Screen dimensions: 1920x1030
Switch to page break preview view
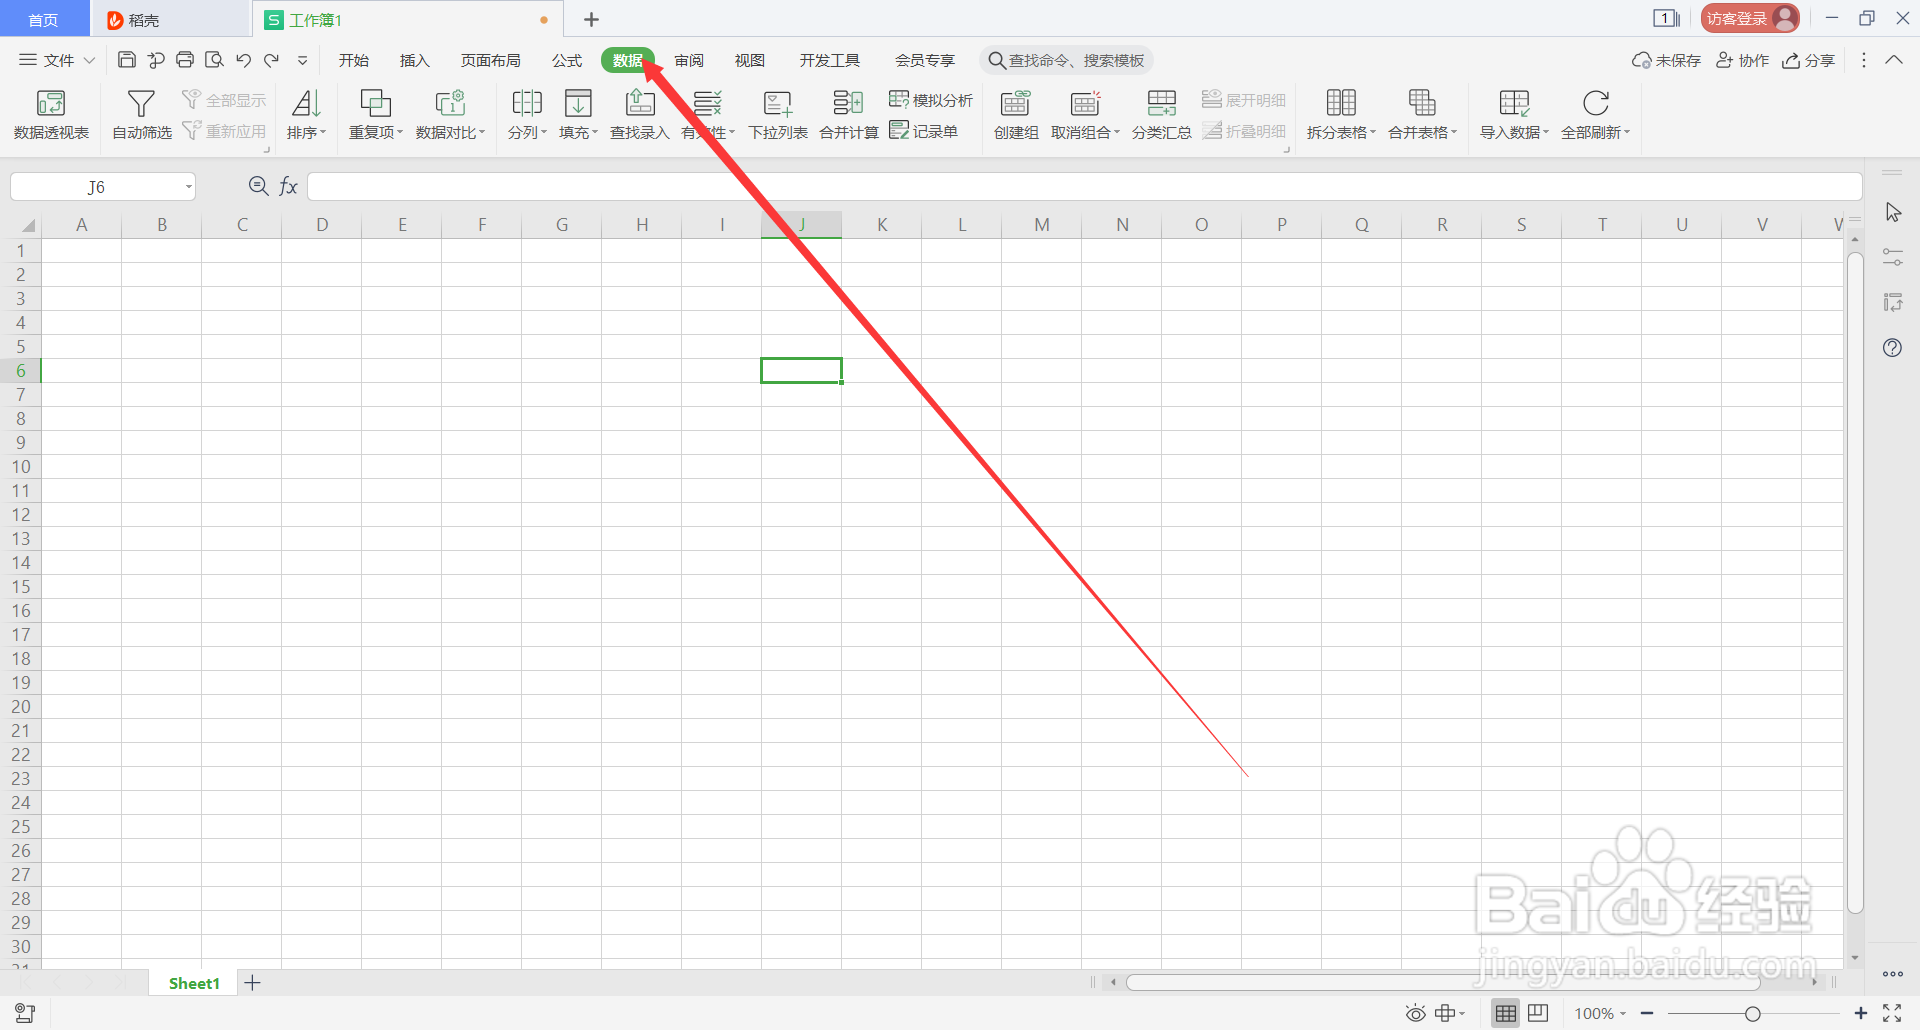tap(1538, 1013)
